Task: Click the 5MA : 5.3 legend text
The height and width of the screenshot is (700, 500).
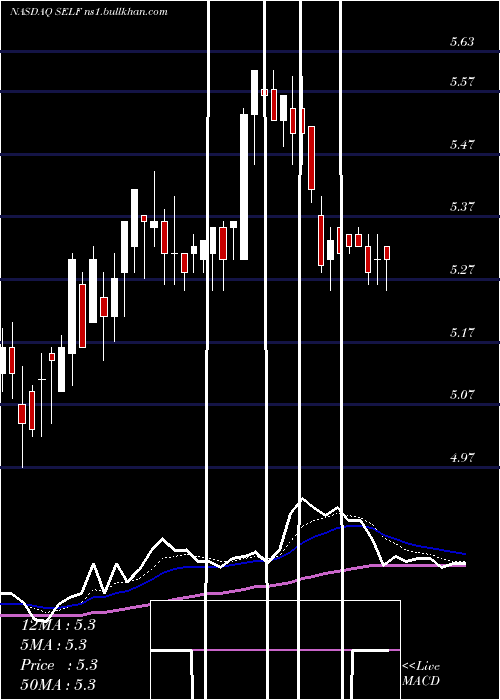Action: point(54,645)
